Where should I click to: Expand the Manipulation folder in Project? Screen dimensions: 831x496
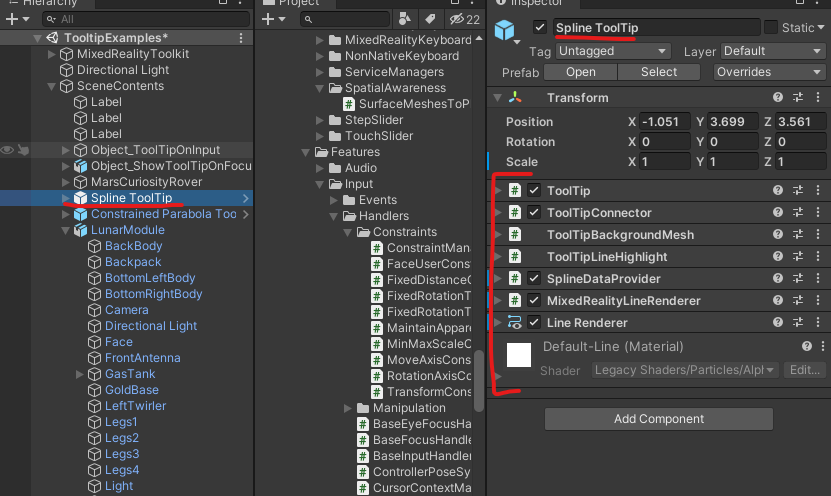pos(348,408)
